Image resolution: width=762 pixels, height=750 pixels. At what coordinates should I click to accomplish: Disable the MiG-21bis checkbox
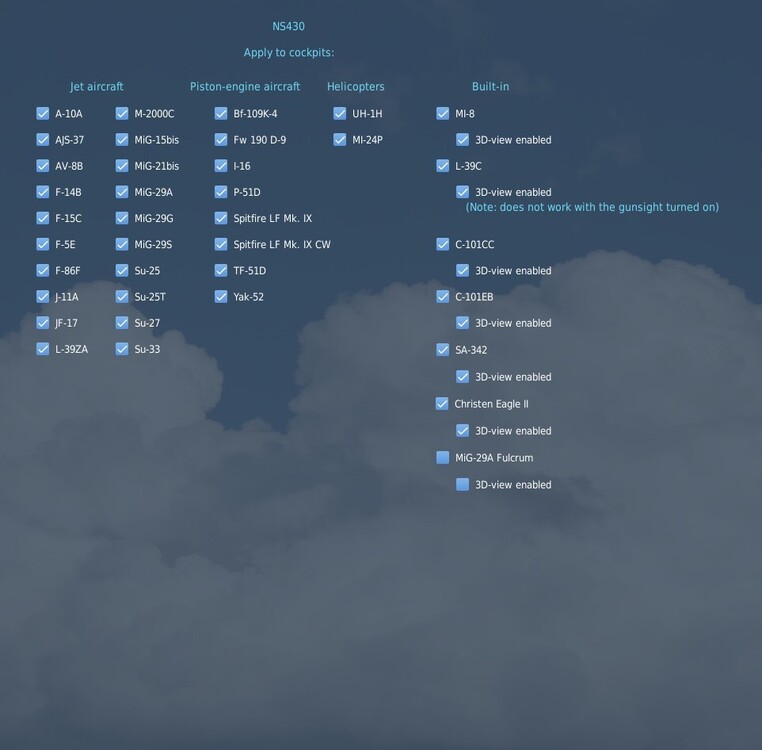click(122, 166)
